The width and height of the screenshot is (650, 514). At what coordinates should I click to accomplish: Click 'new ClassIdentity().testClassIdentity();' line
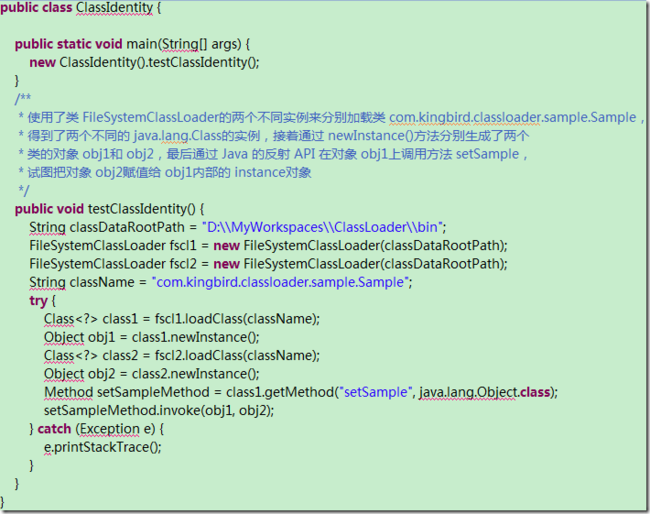144,63
